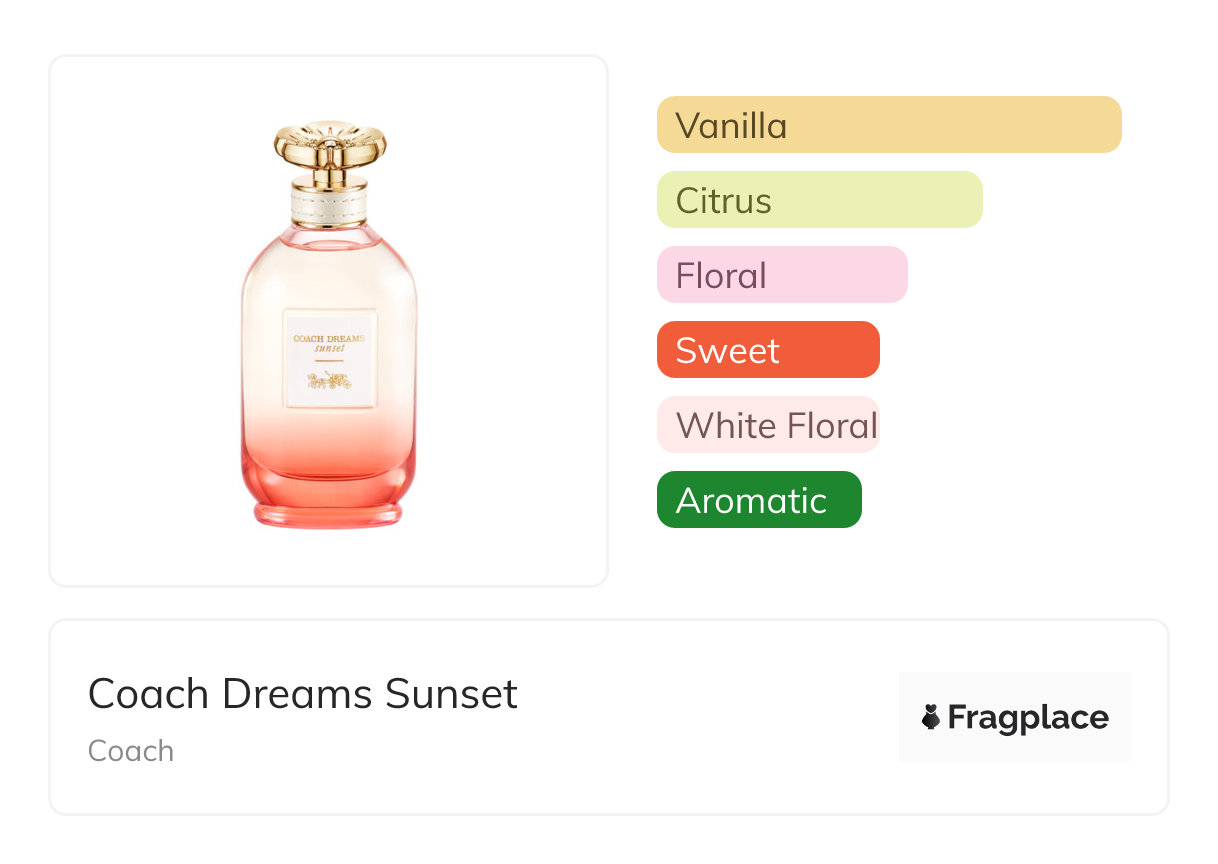Select the White Floral accord bar

point(767,425)
